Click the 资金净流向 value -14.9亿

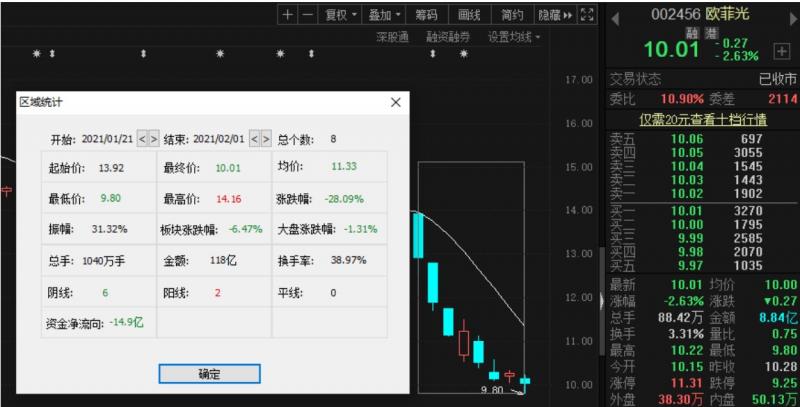pos(126,323)
